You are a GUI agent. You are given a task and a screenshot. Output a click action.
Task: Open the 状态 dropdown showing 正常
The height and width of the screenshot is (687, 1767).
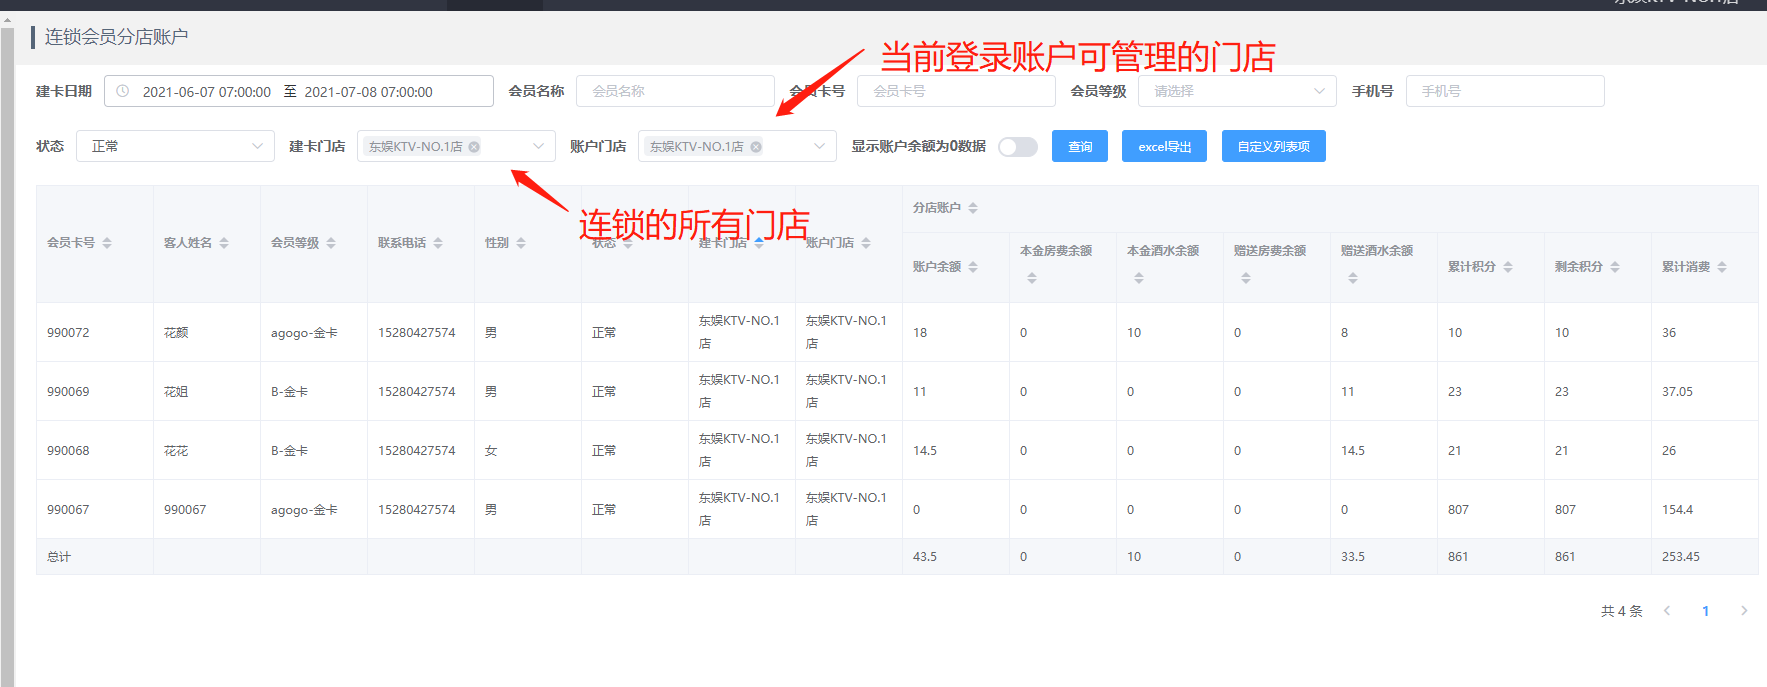click(175, 146)
